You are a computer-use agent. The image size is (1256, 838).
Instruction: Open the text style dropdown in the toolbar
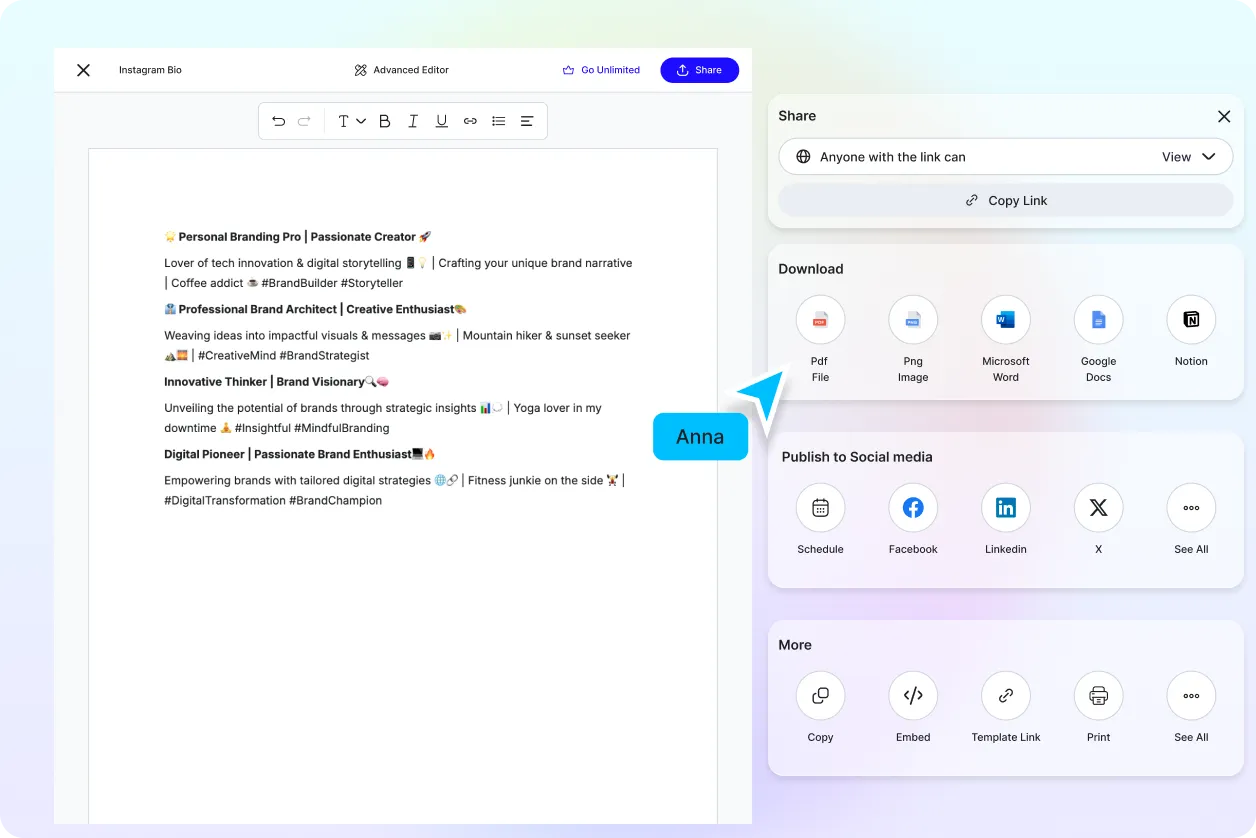(x=348, y=120)
